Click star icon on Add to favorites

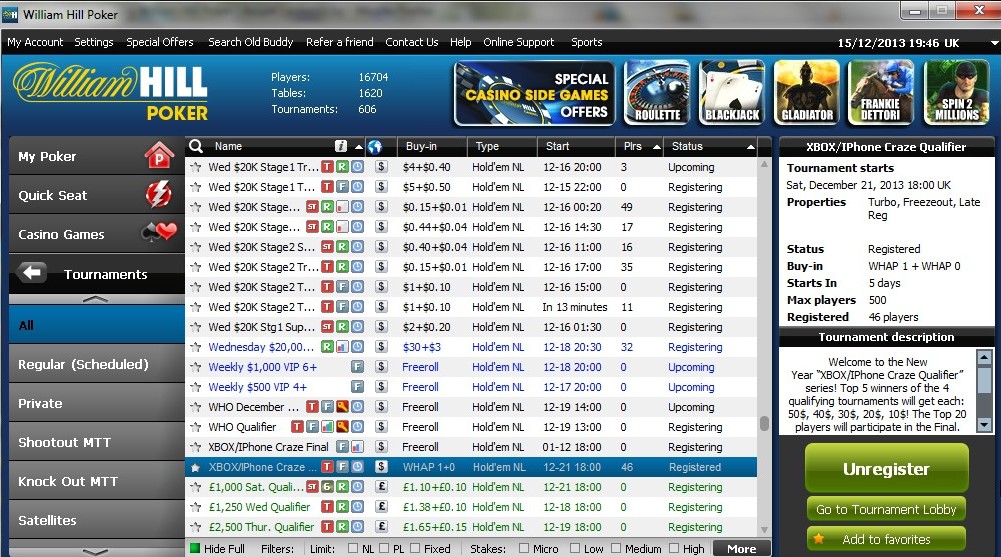(x=818, y=539)
